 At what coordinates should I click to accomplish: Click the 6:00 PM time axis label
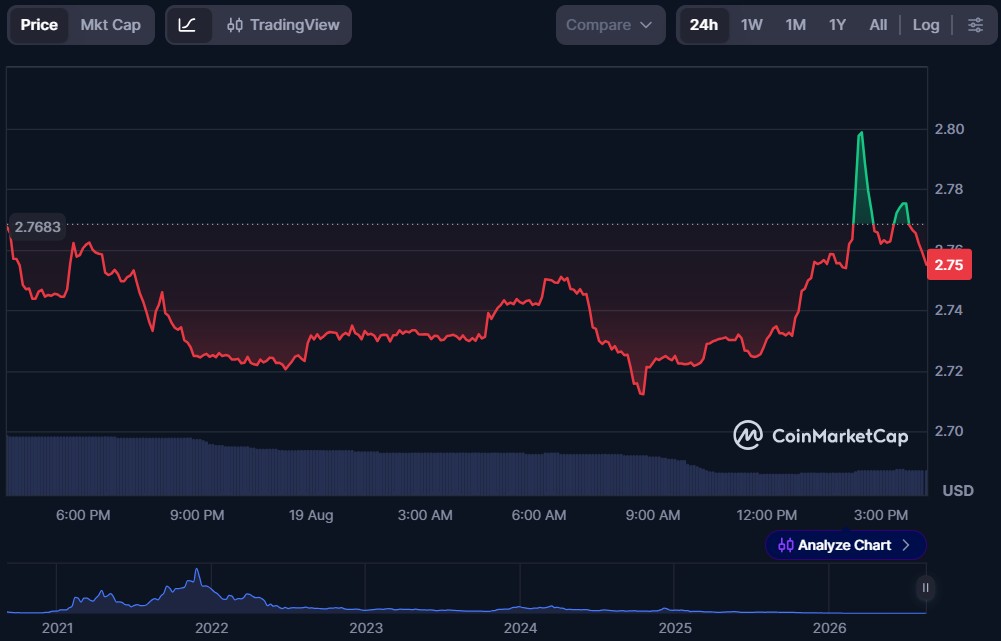(x=83, y=515)
